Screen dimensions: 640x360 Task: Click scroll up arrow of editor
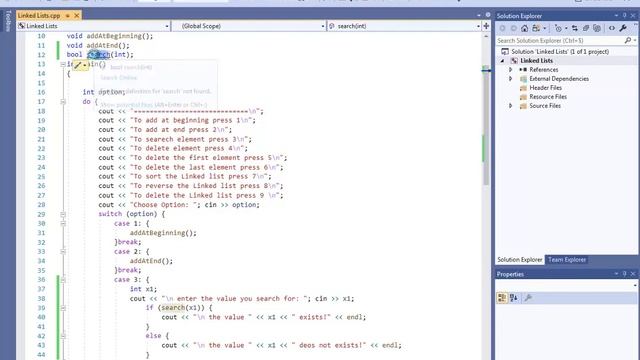486,36
